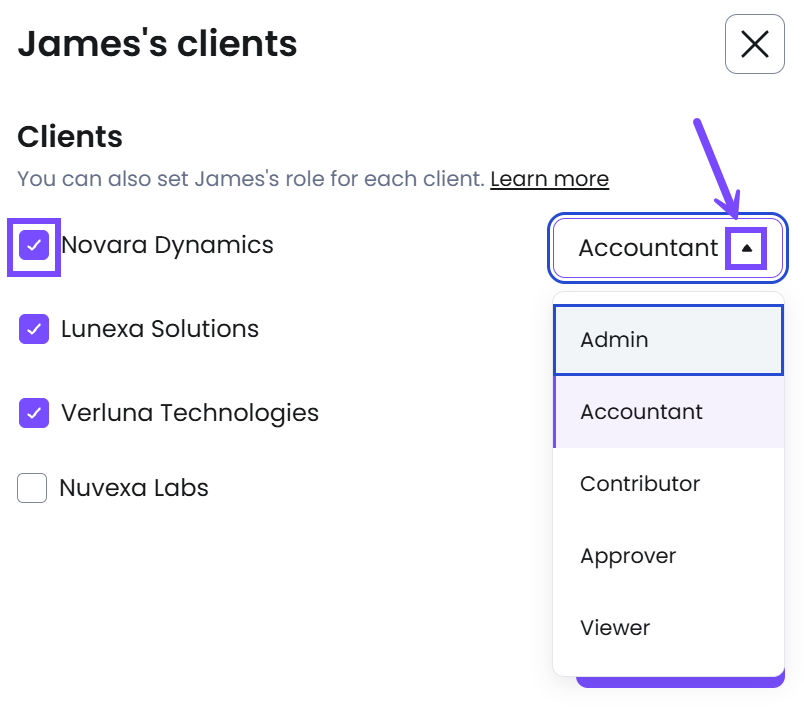Screen dimensions: 804x717
Task: Pick Viewer role from dropdown list
Action: 669,627
